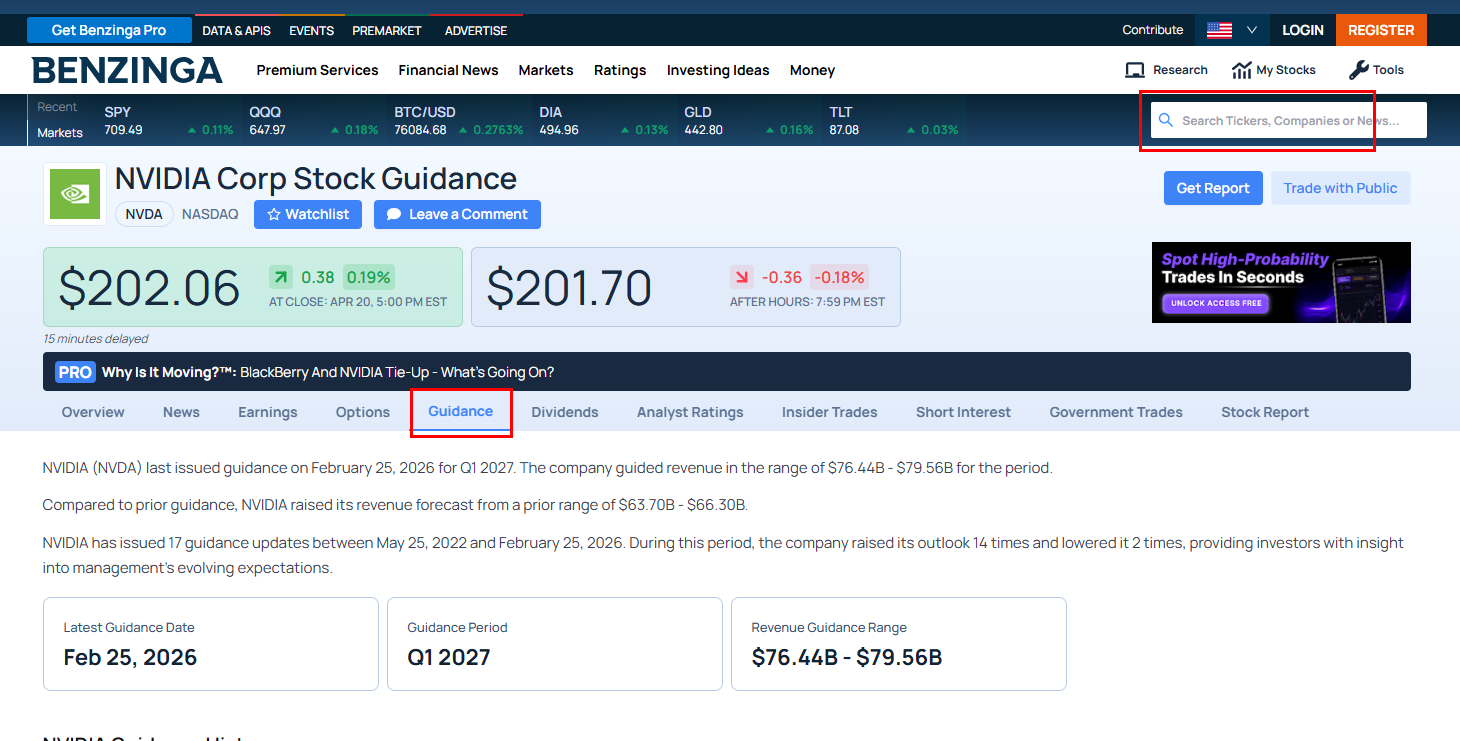Select the Markets ticker tab

coord(60,132)
